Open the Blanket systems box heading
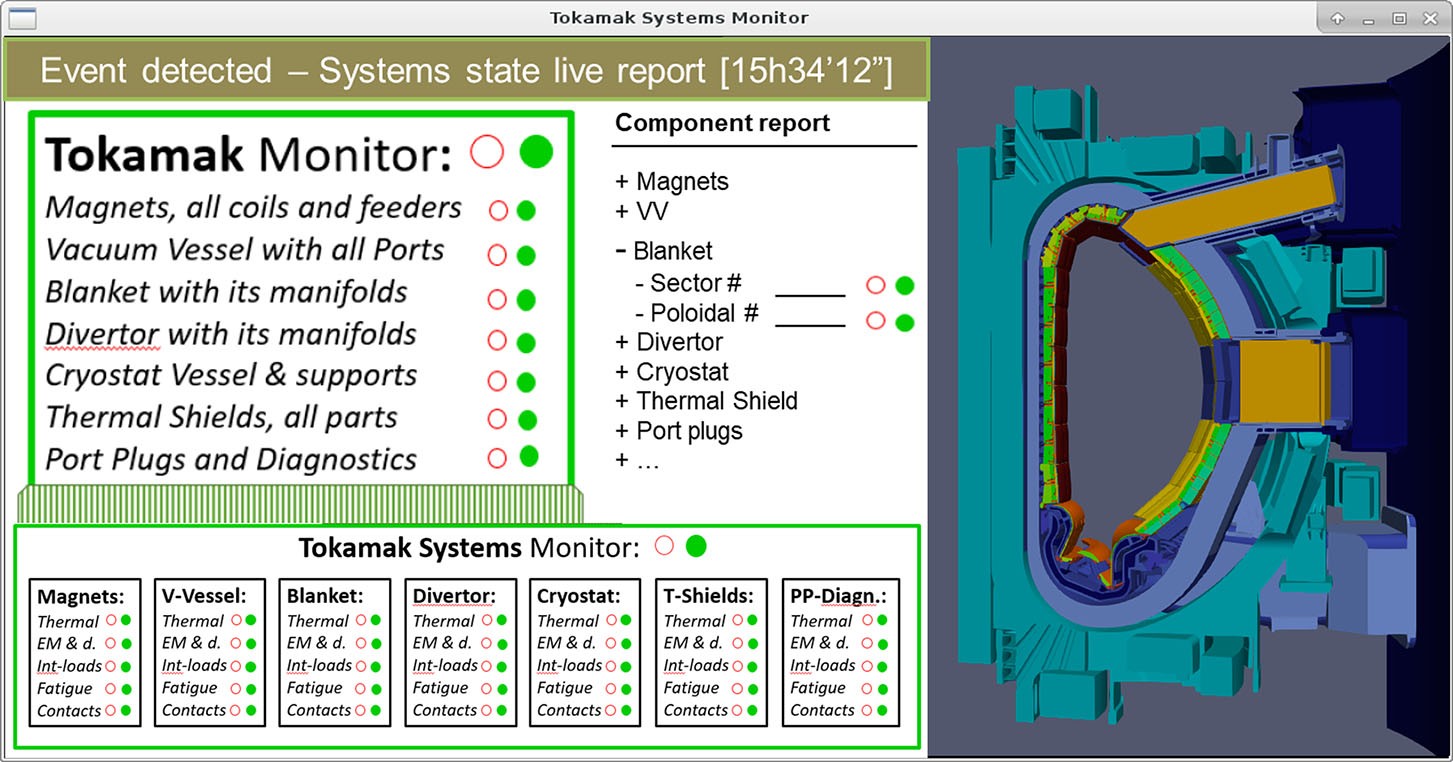The width and height of the screenshot is (1453, 762). tap(325, 597)
